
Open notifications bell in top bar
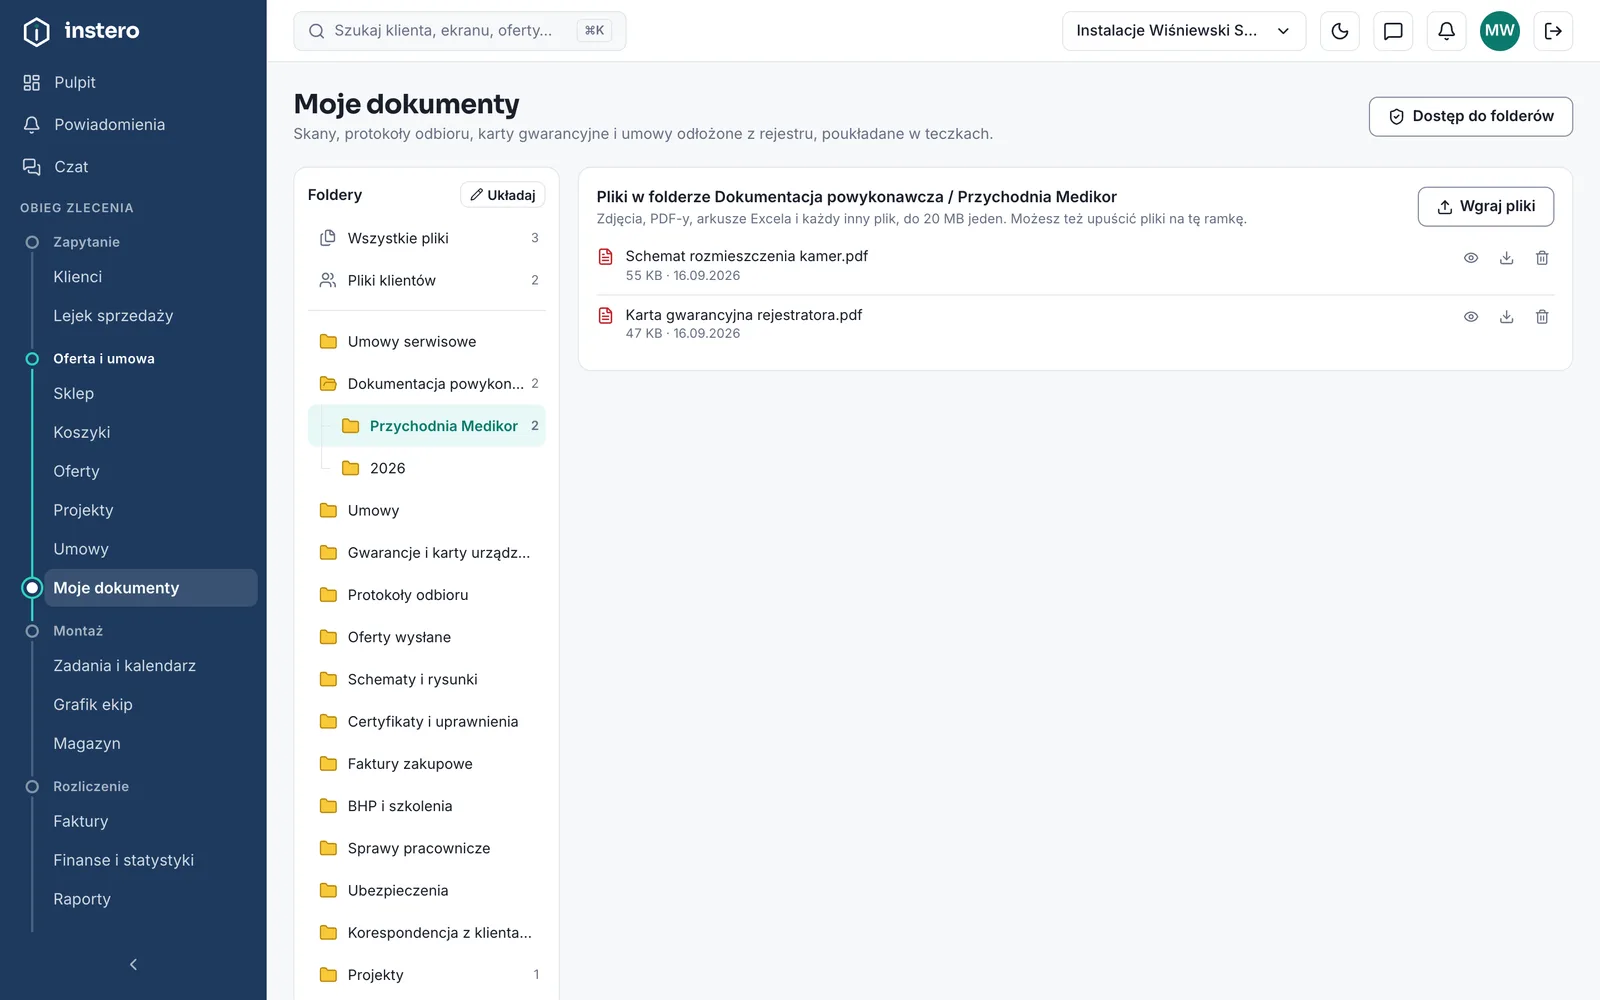(x=1446, y=31)
